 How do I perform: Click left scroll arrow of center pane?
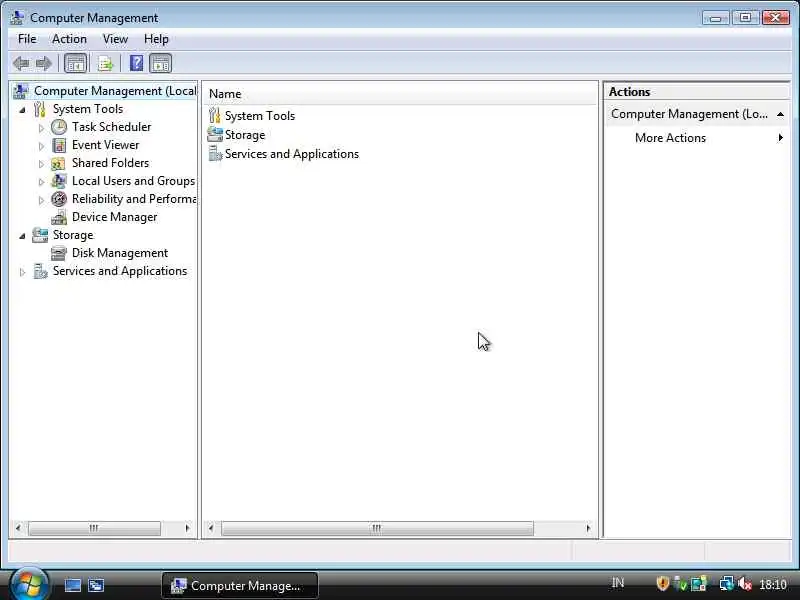click(x=211, y=528)
